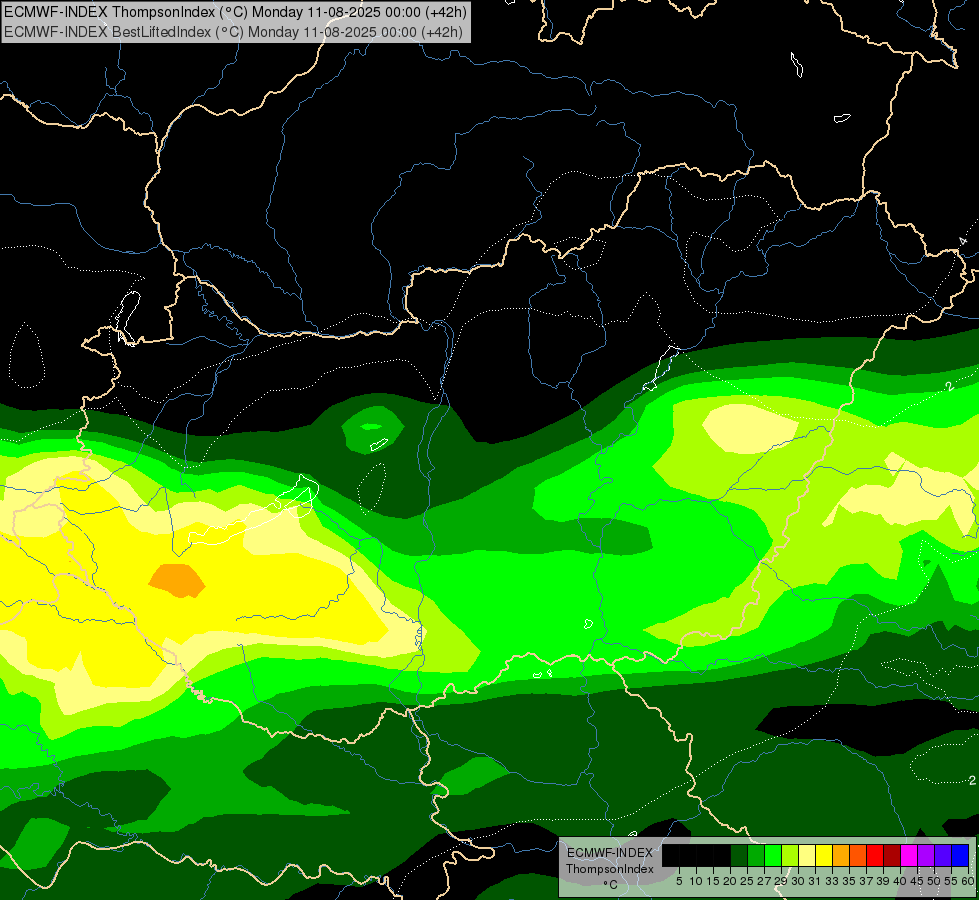Select the violet 50-55 legend swatch
Image resolution: width=979 pixels, height=900 pixels.
click(943, 855)
